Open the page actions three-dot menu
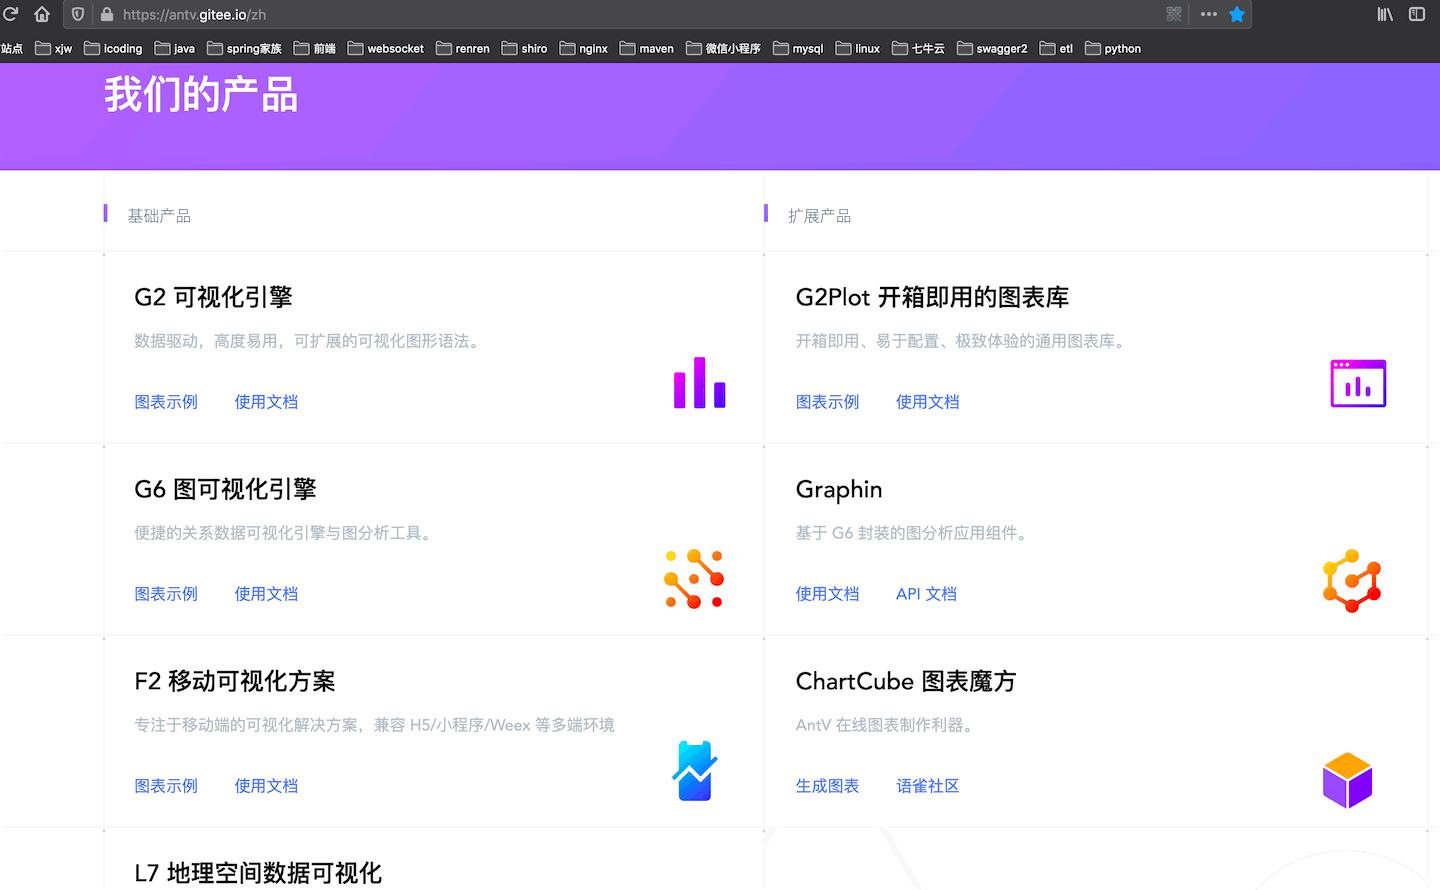Screen dimensions: 1440x890 tap(1209, 14)
